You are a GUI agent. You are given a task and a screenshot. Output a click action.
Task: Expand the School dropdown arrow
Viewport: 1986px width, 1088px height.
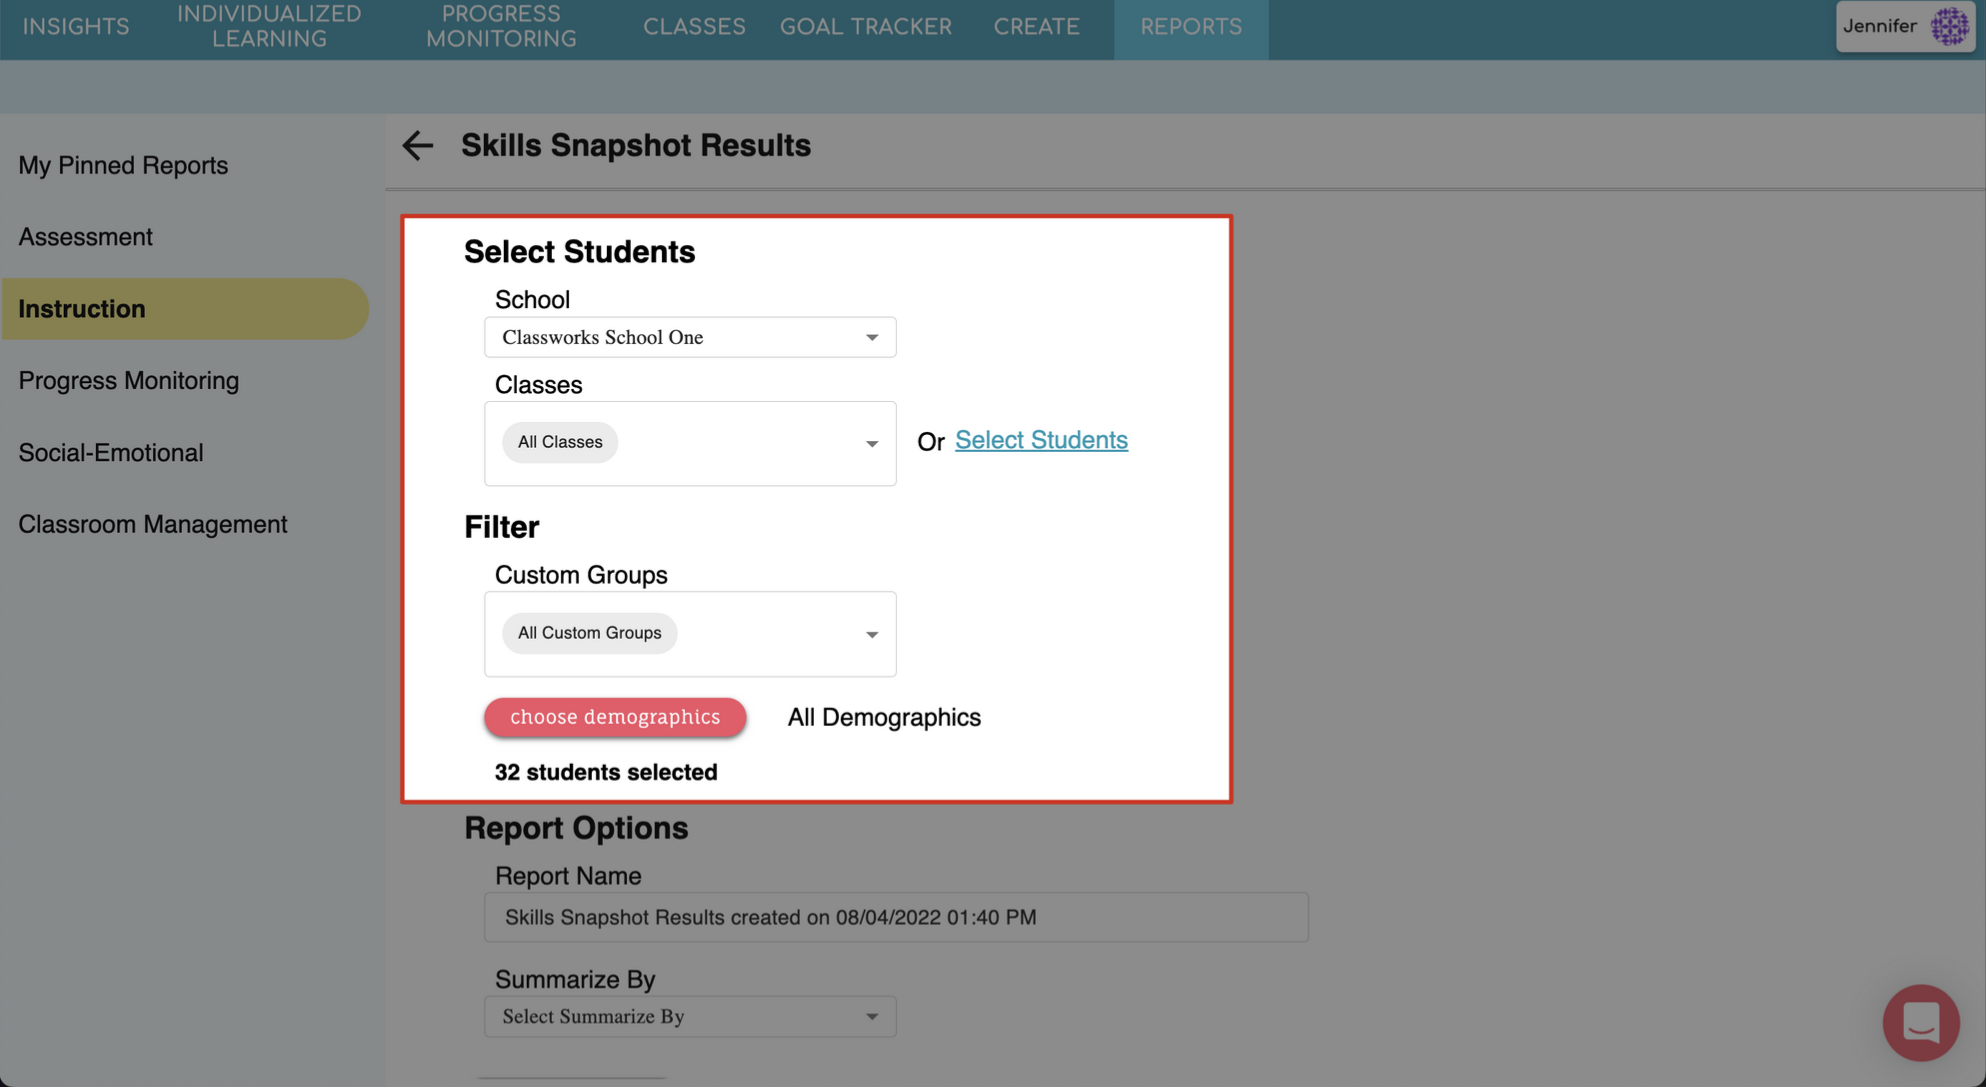[872, 338]
